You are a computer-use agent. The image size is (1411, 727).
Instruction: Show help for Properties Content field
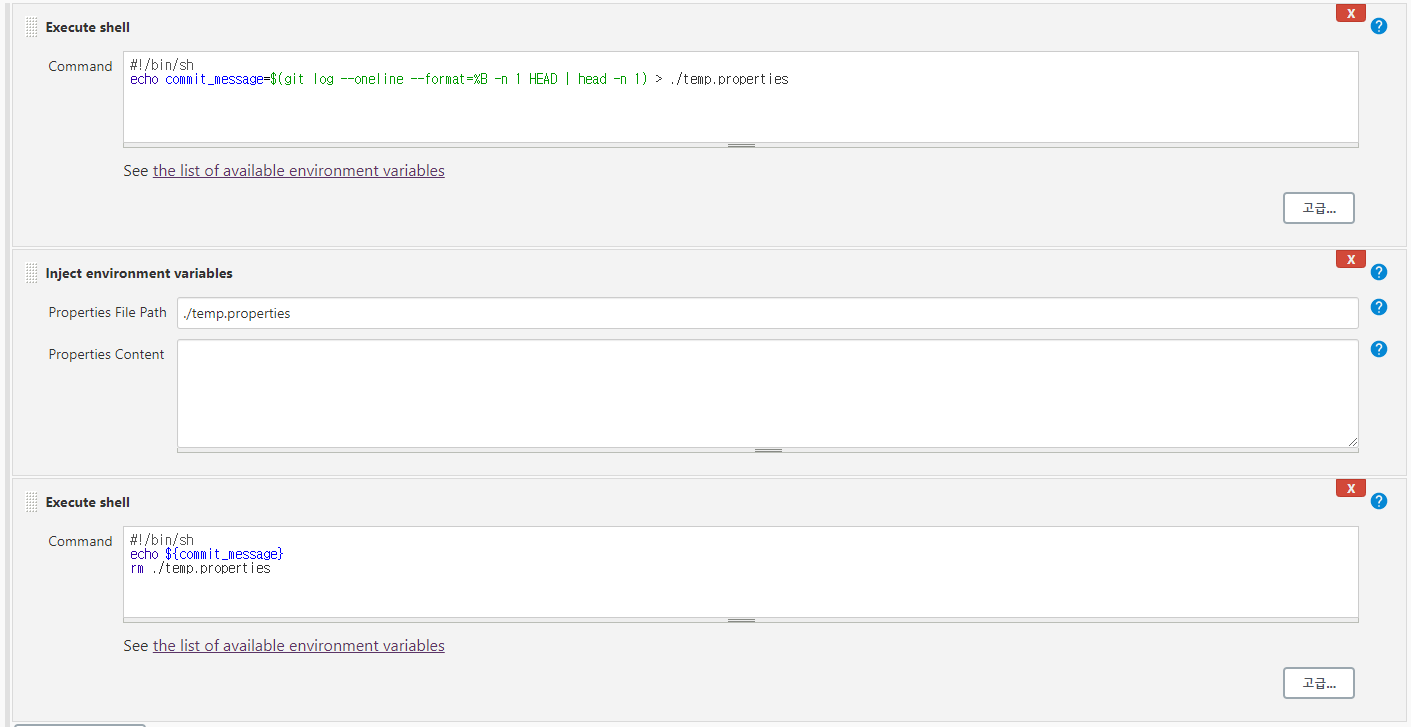tap(1379, 349)
